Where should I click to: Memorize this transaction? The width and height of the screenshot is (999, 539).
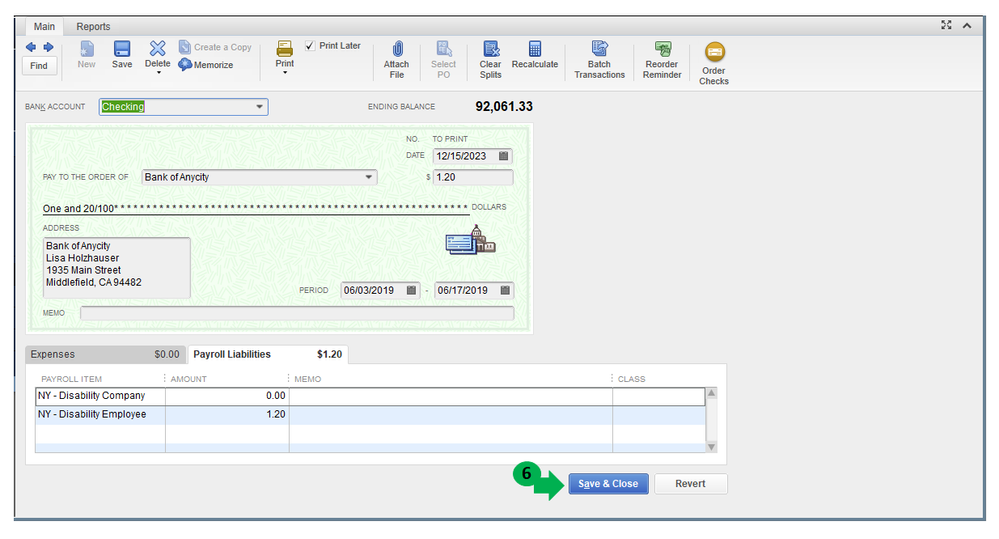[206, 65]
